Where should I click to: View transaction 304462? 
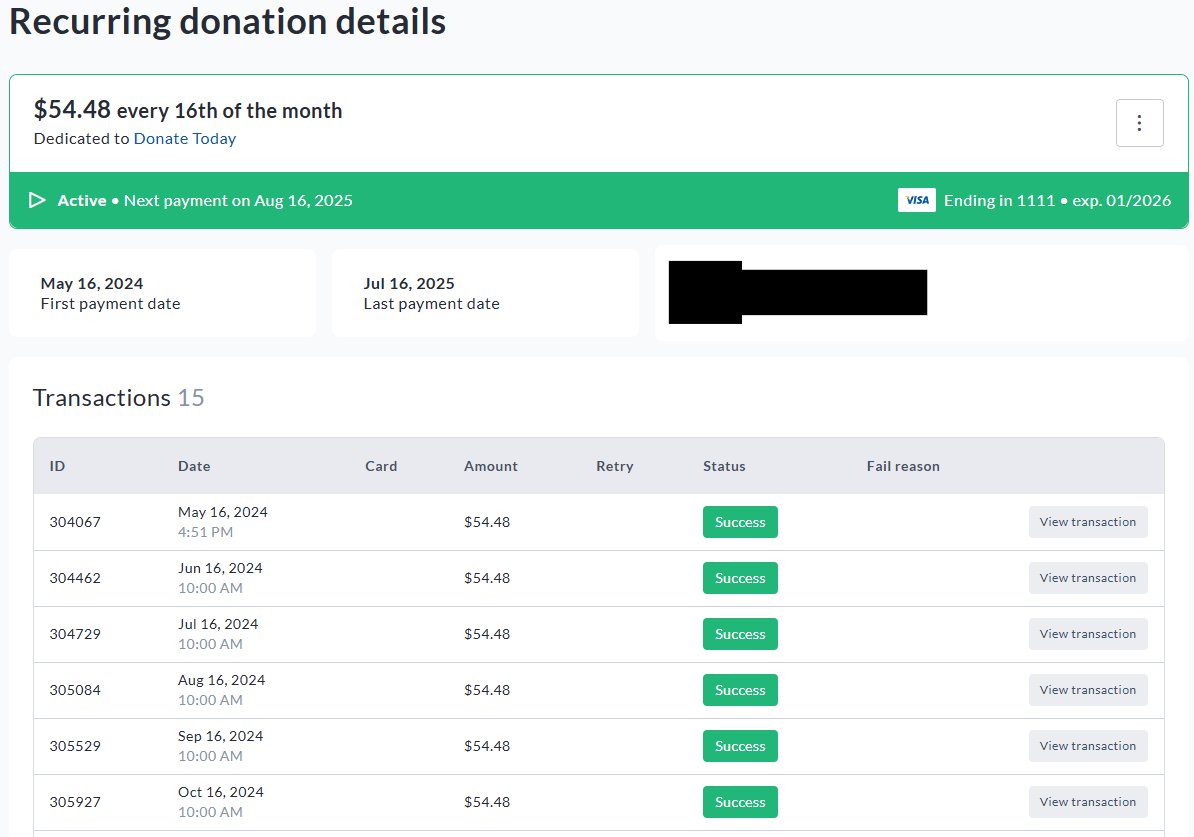click(x=1087, y=578)
